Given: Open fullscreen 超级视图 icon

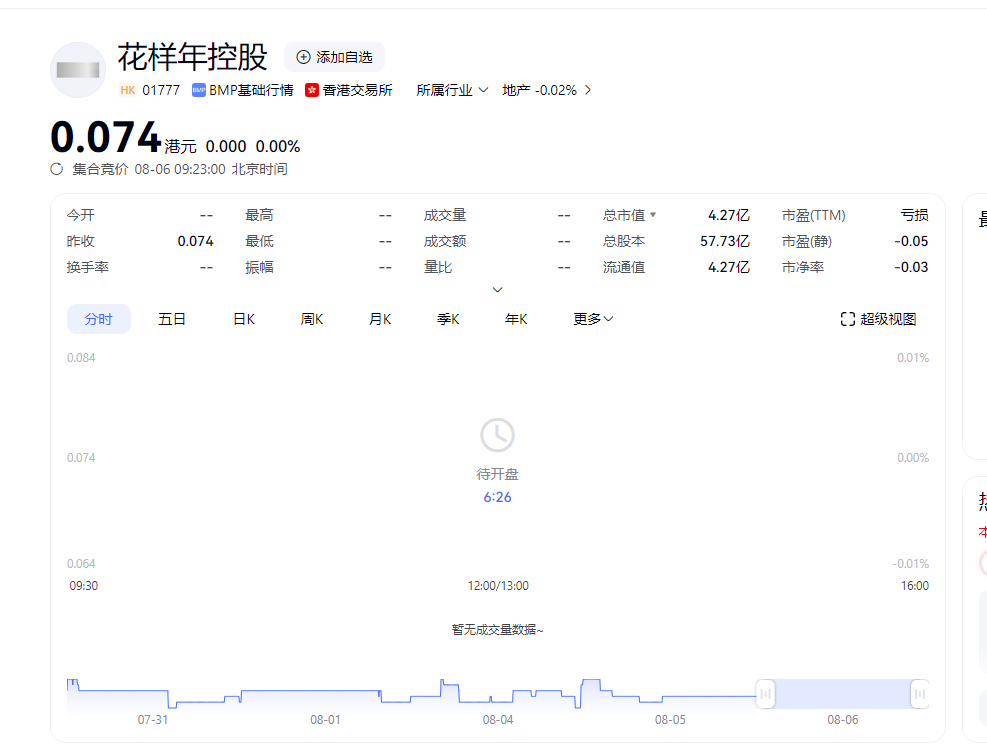Looking at the screenshot, I should 848,319.
